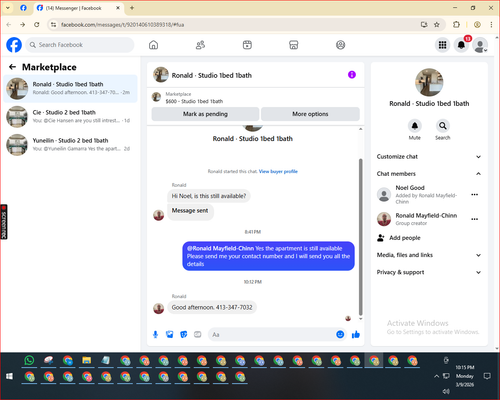Click the Hi Noel, is this still available message

click(209, 196)
